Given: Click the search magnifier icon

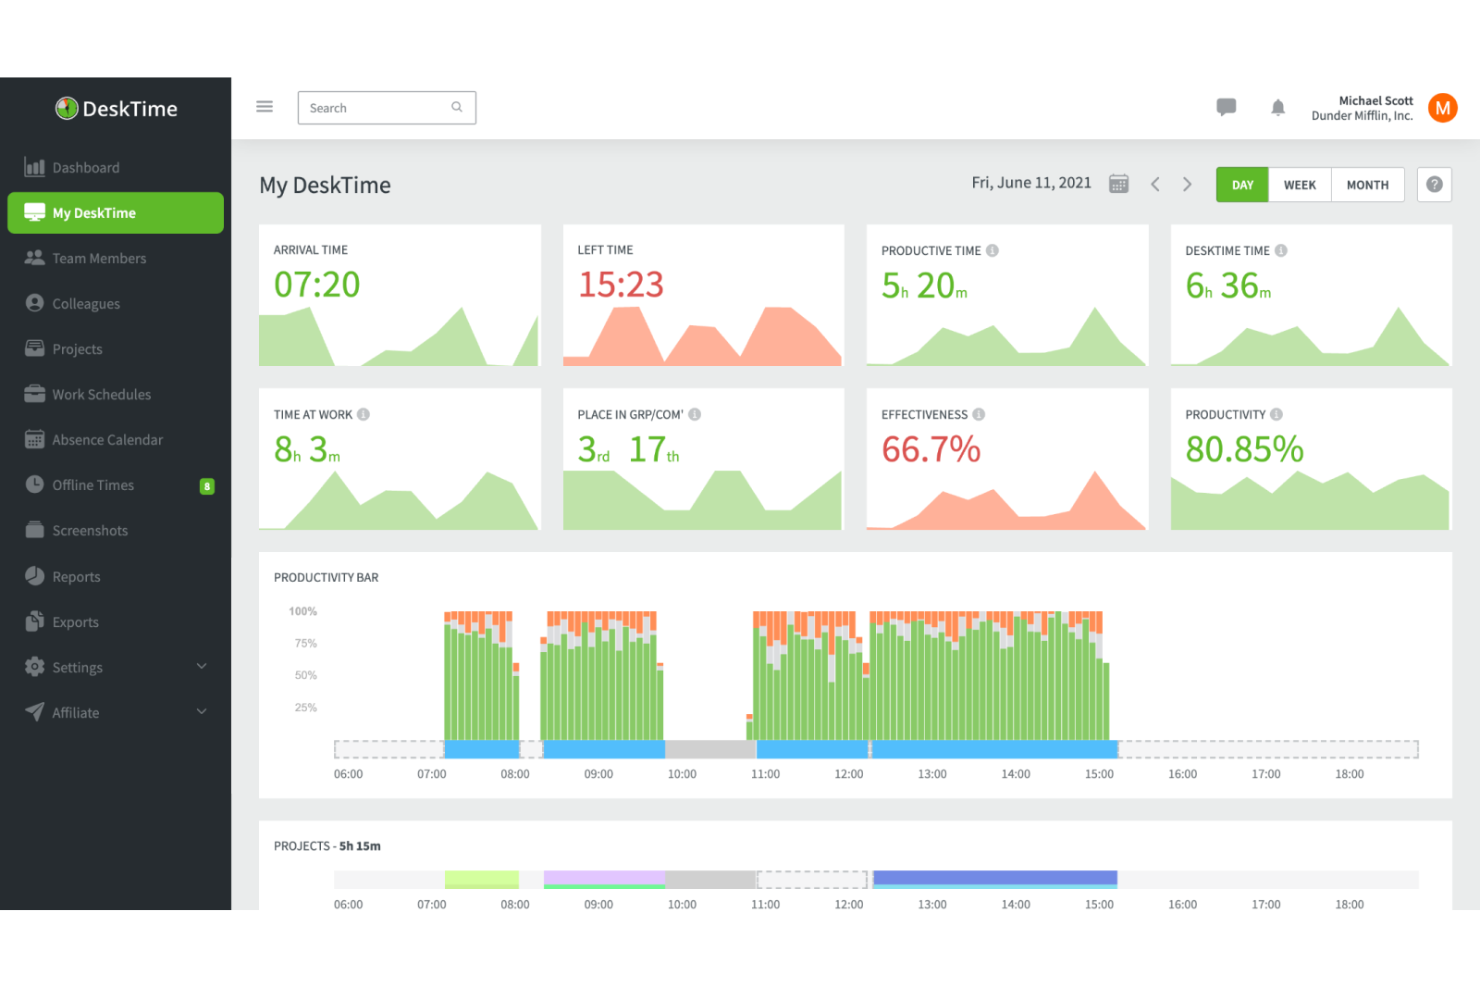Looking at the screenshot, I should (457, 107).
